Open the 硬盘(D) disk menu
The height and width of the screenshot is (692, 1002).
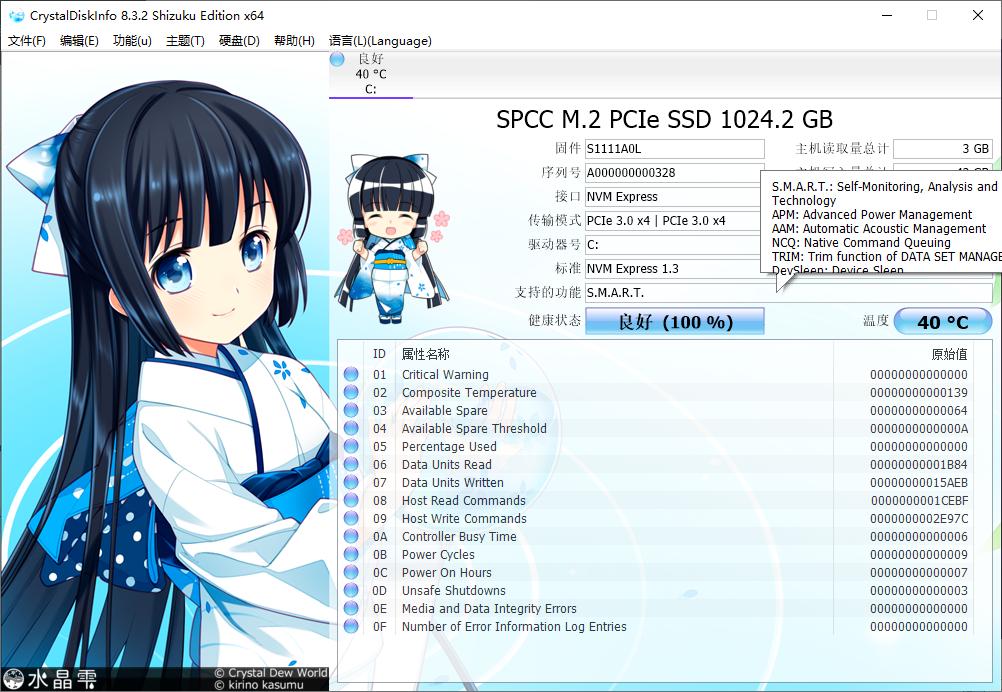click(x=237, y=41)
